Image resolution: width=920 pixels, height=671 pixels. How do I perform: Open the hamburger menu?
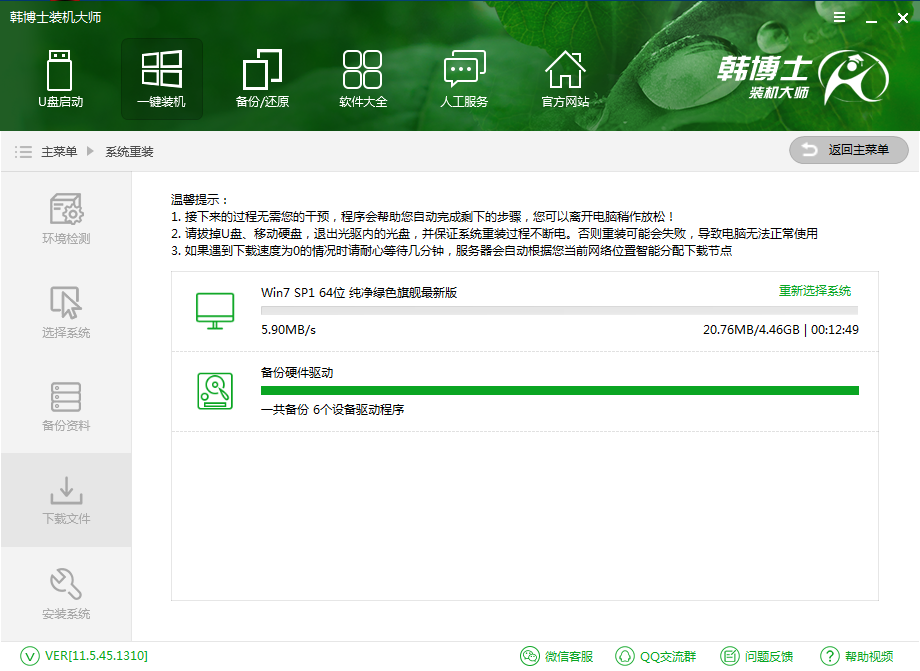point(838,17)
